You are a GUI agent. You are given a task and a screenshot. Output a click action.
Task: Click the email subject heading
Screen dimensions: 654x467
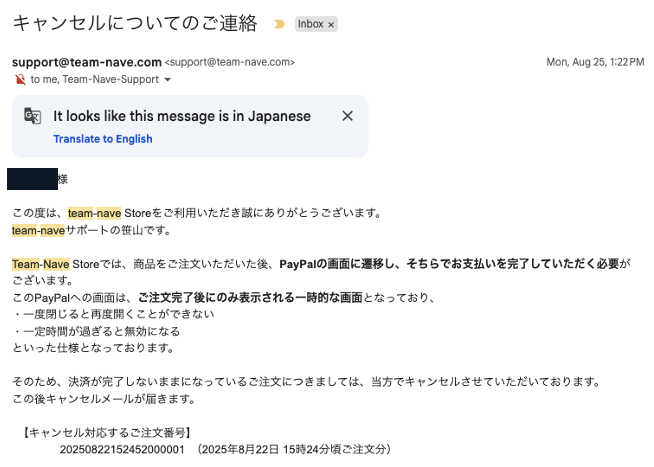tap(134, 23)
